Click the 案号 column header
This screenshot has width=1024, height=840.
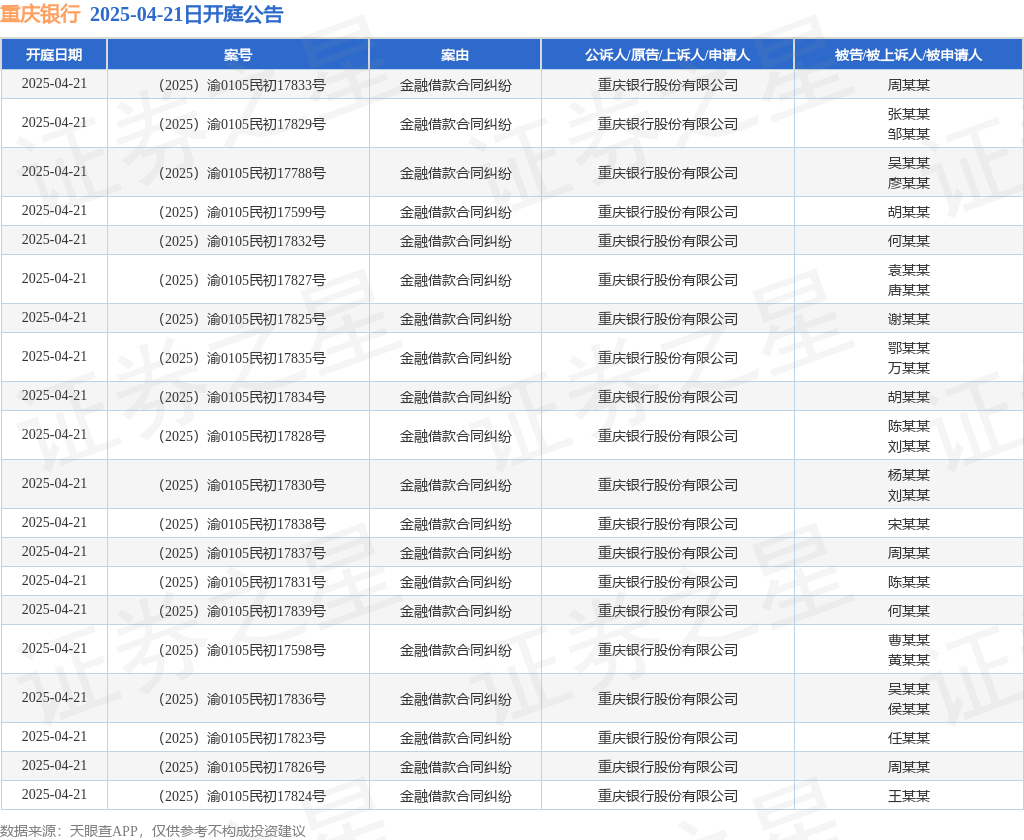coord(238,55)
